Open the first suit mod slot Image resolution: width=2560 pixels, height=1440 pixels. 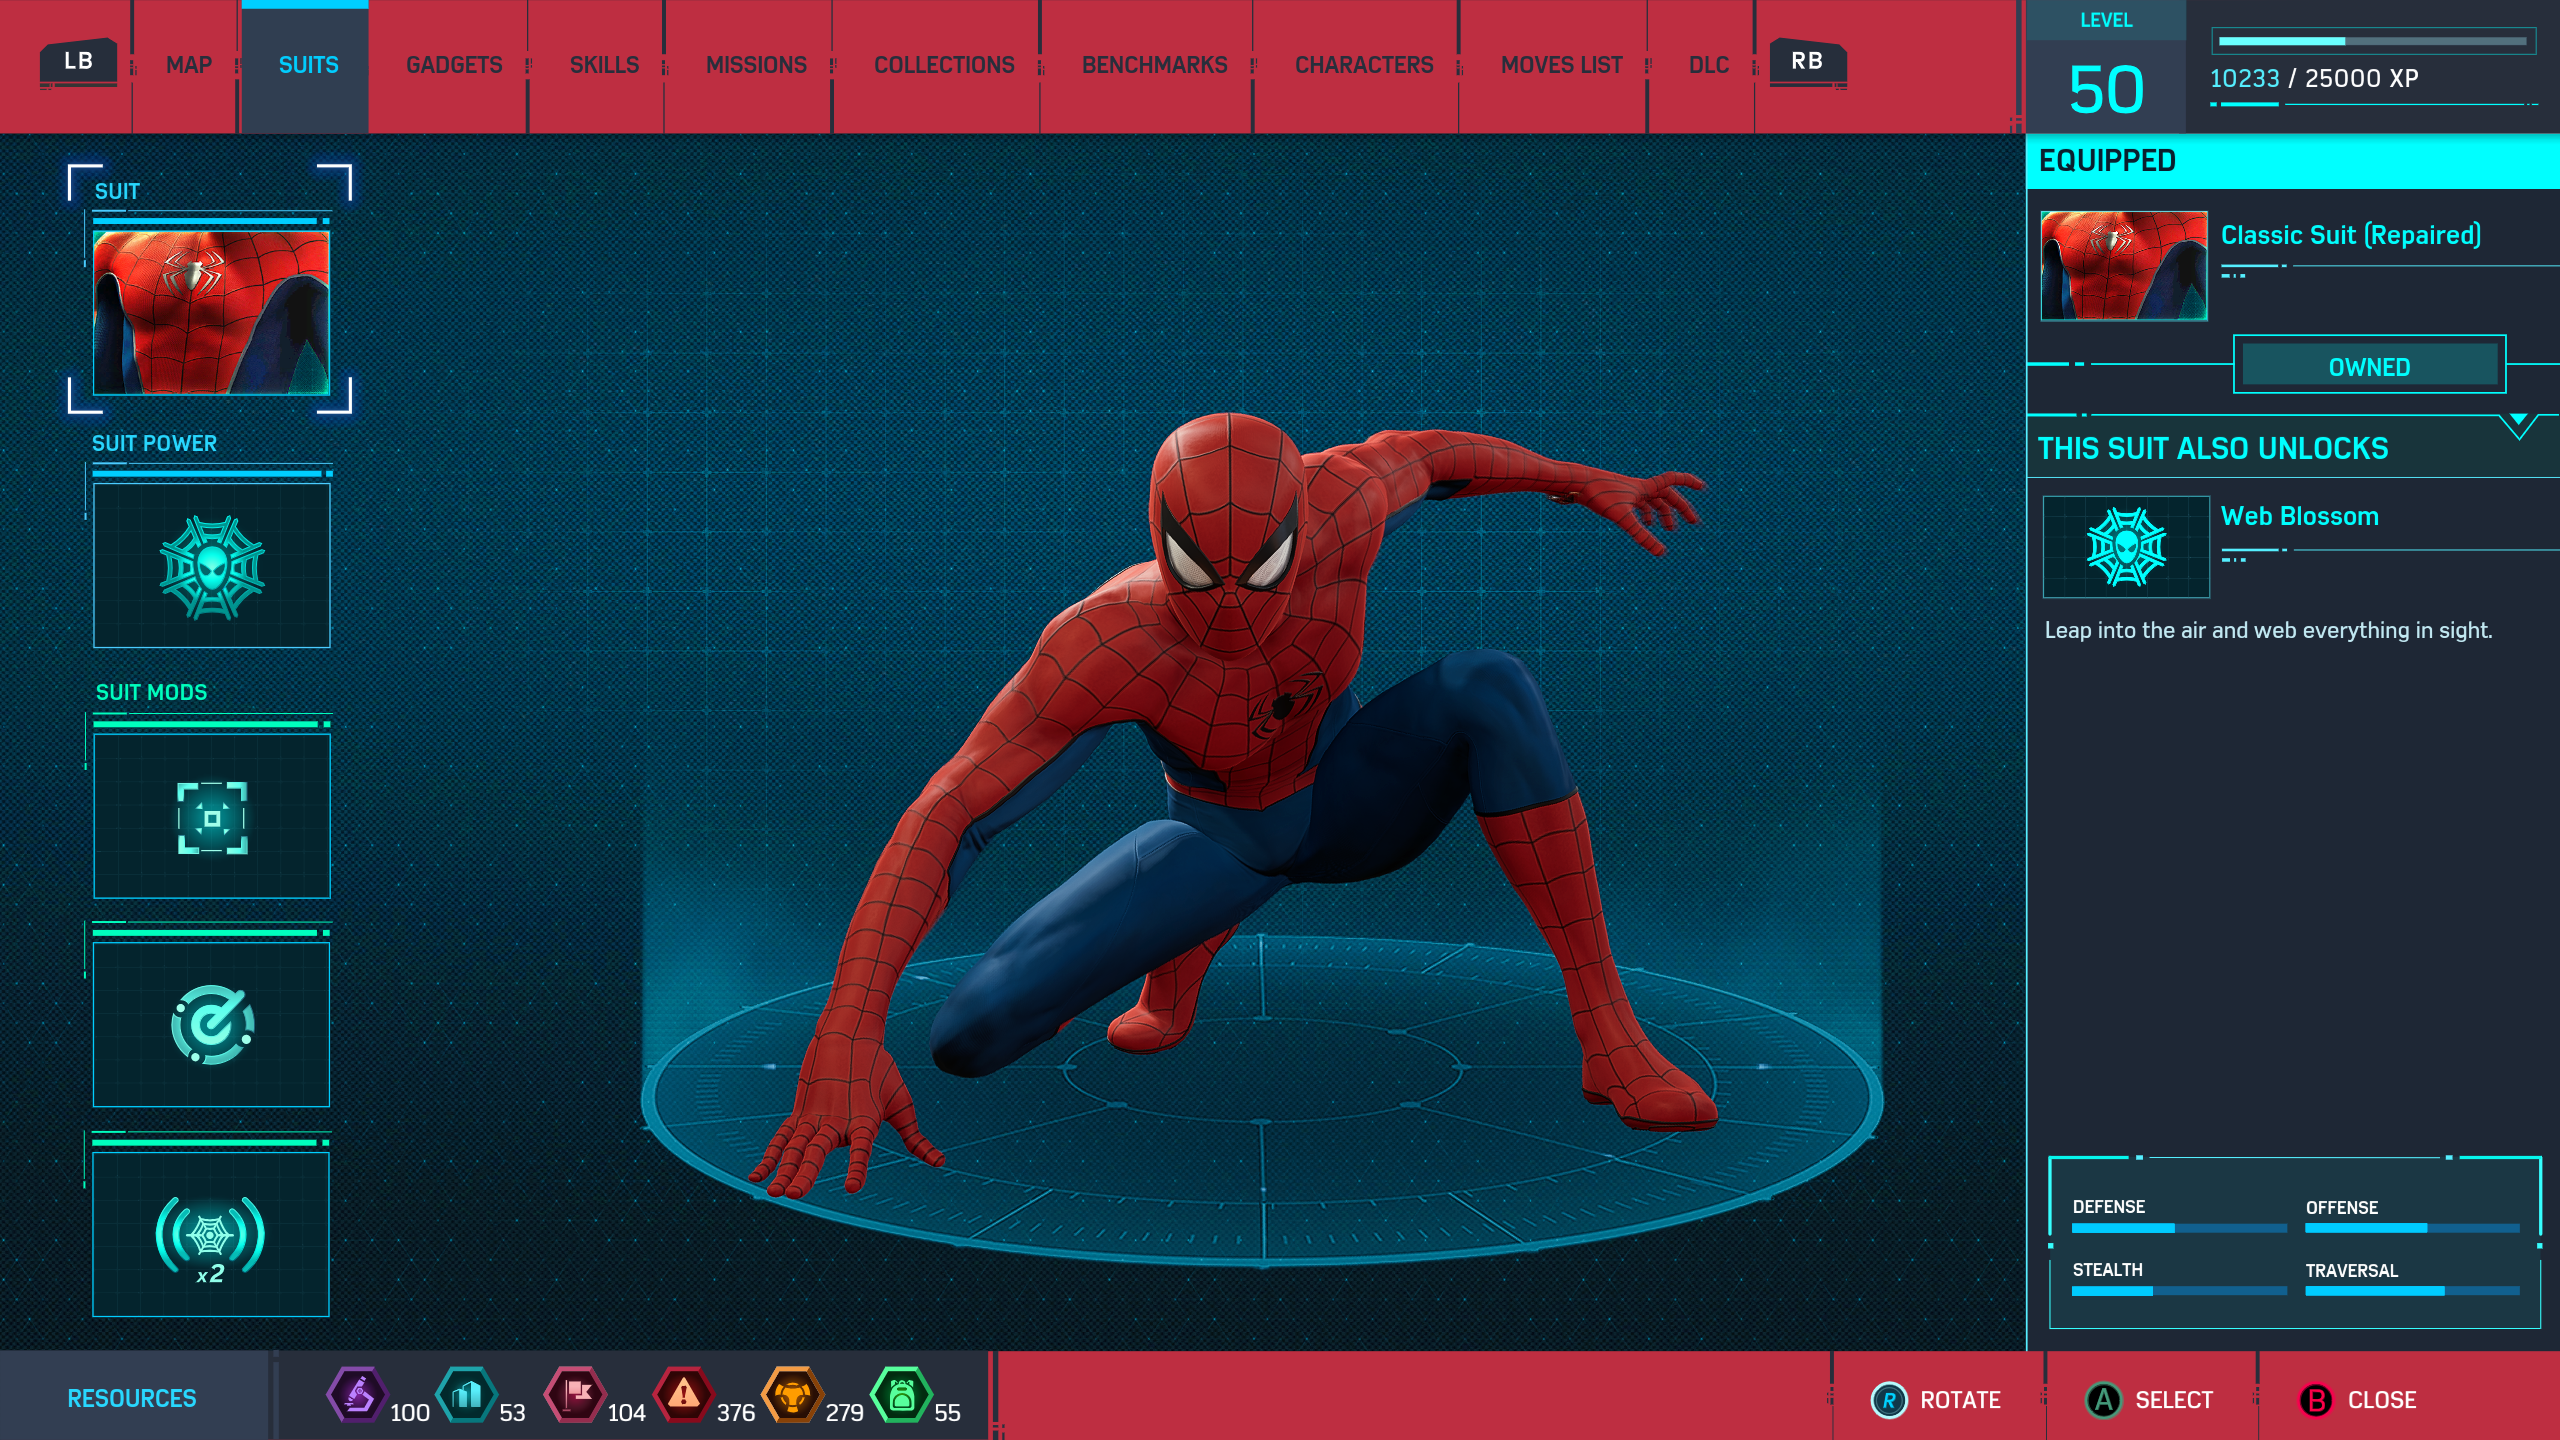coord(211,817)
